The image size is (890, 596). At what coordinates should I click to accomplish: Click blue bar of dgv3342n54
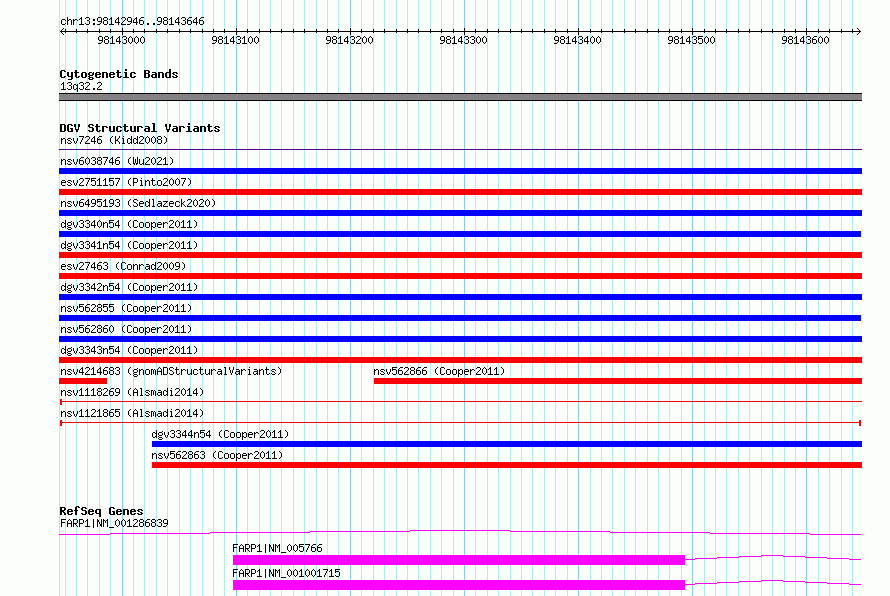click(460, 297)
